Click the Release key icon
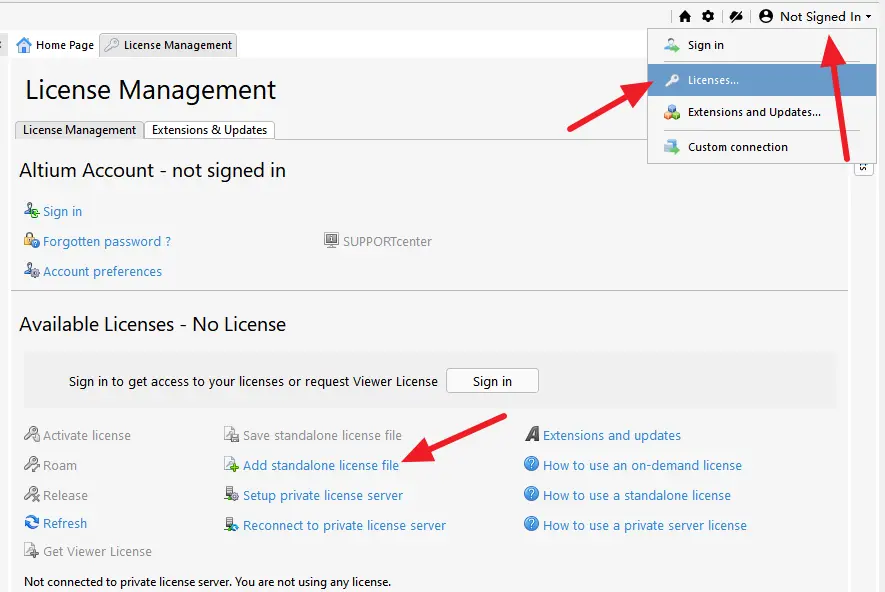 coord(32,494)
